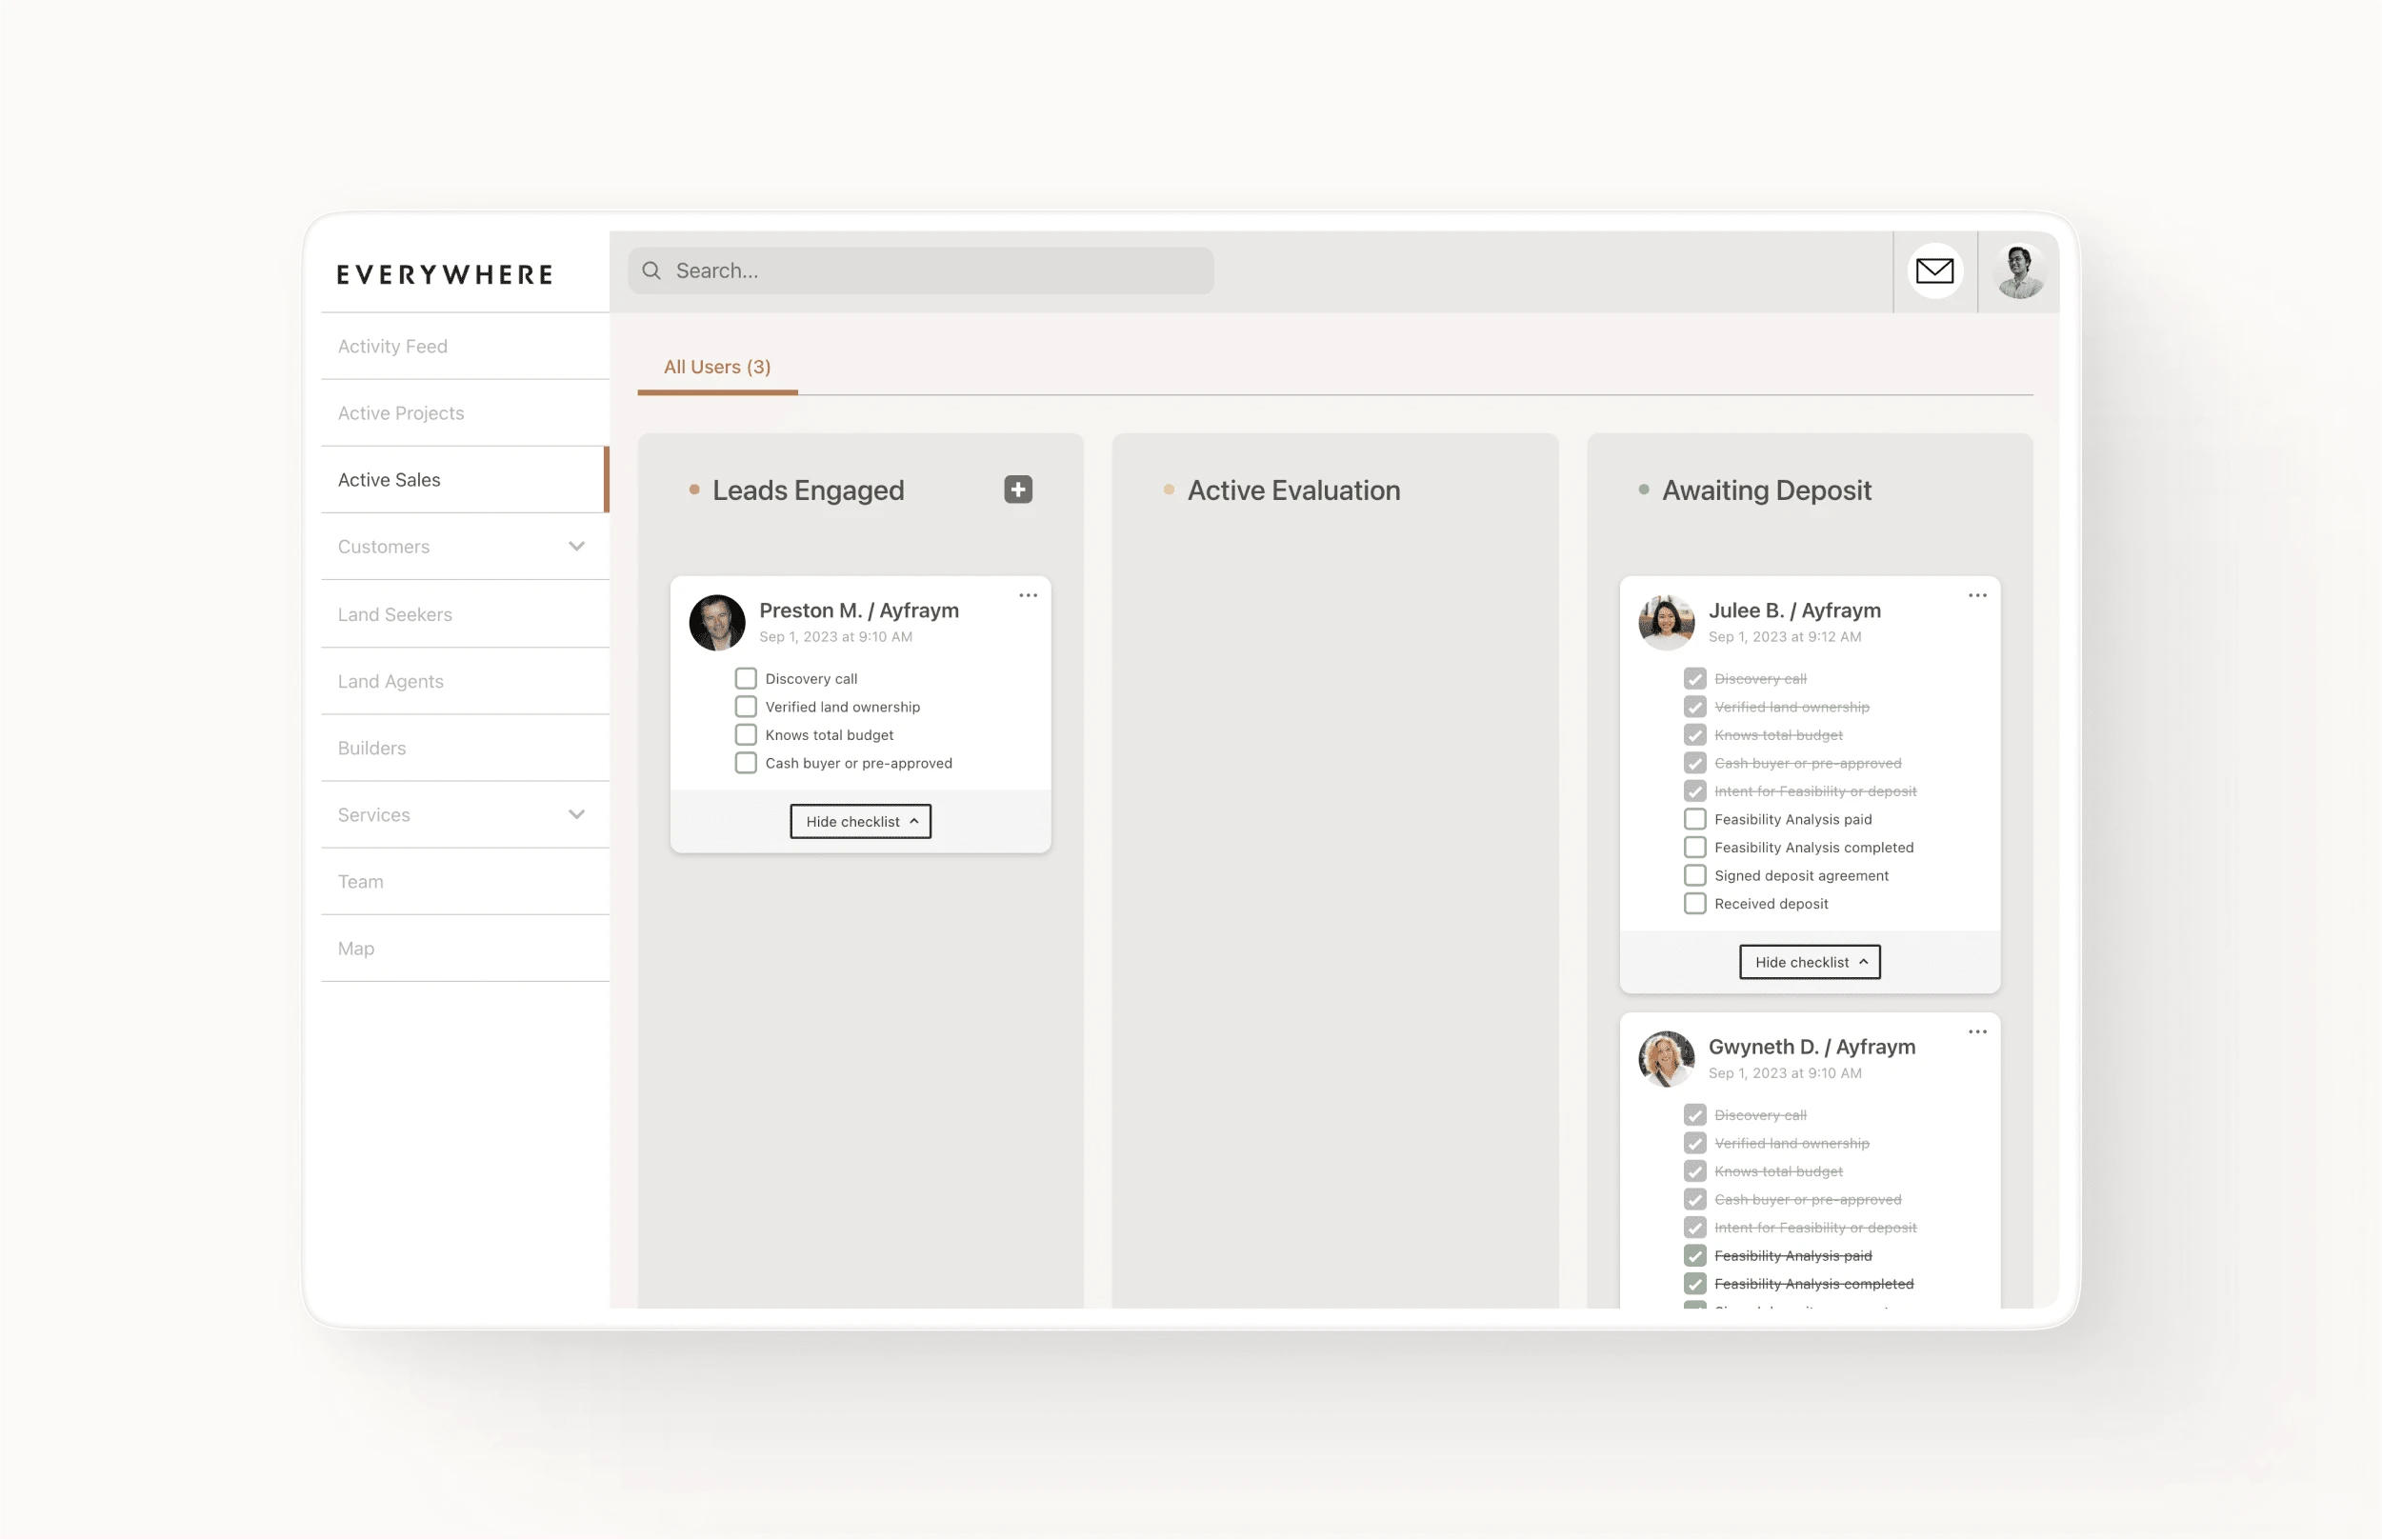Add a card to Leads Engaged
2382x1540 pixels.
[1017, 490]
